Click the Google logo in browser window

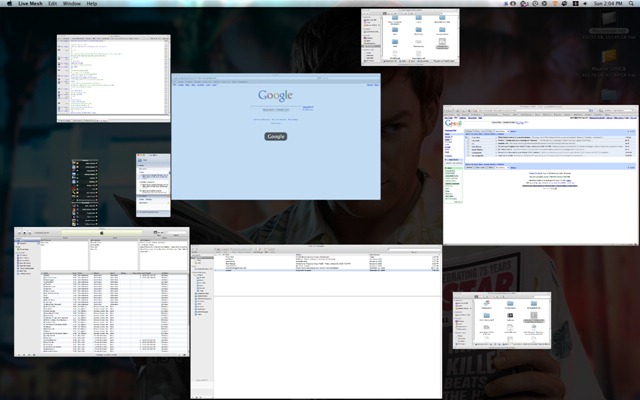click(276, 96)
